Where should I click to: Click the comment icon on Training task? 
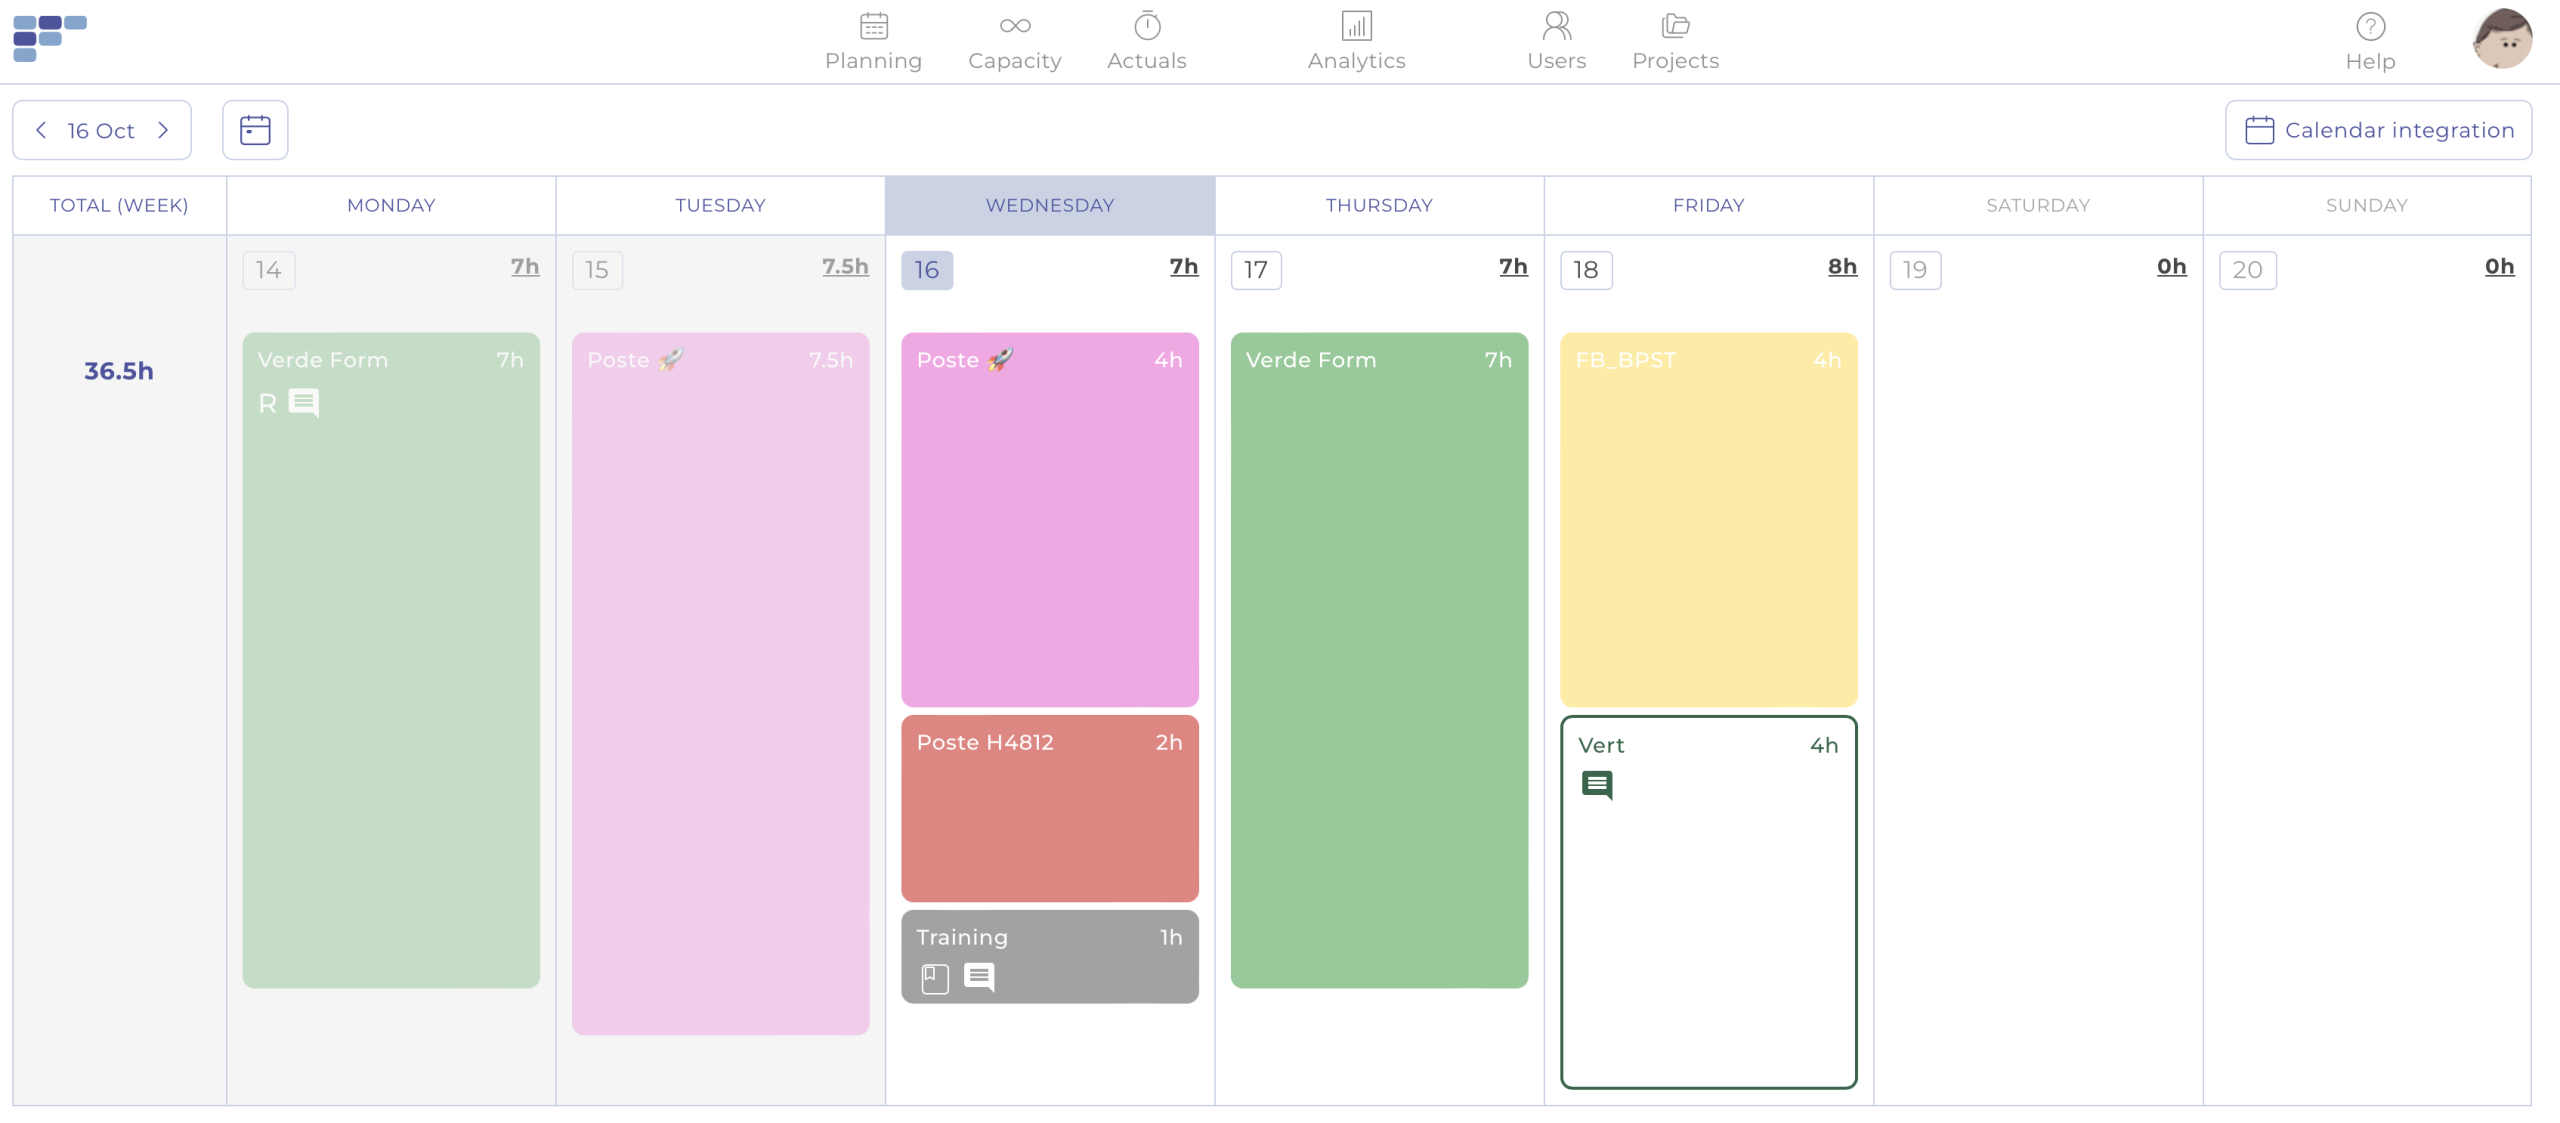tap(979, 976)
